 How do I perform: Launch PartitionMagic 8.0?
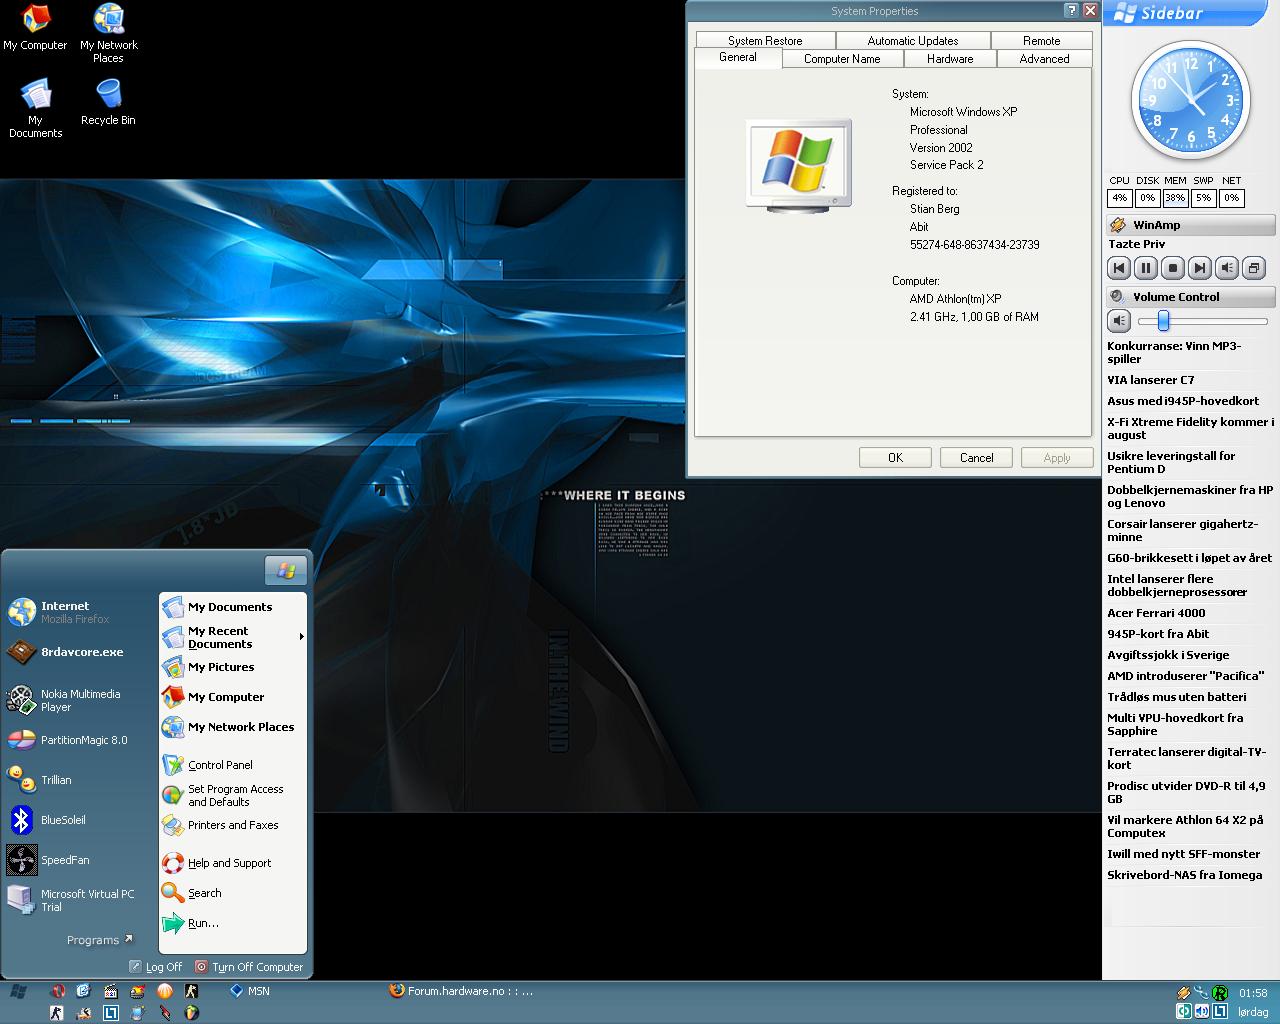[x=68, y=740]
